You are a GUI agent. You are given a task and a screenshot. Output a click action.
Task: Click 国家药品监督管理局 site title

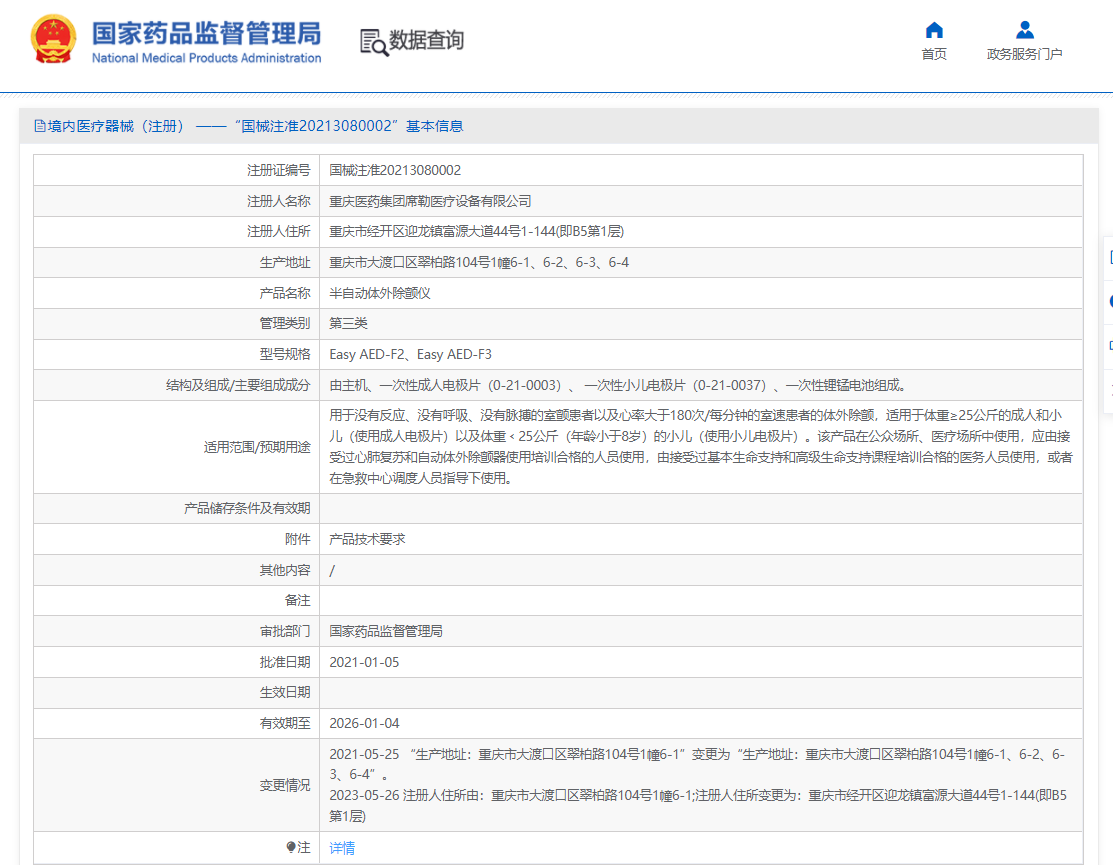(207, 33)
